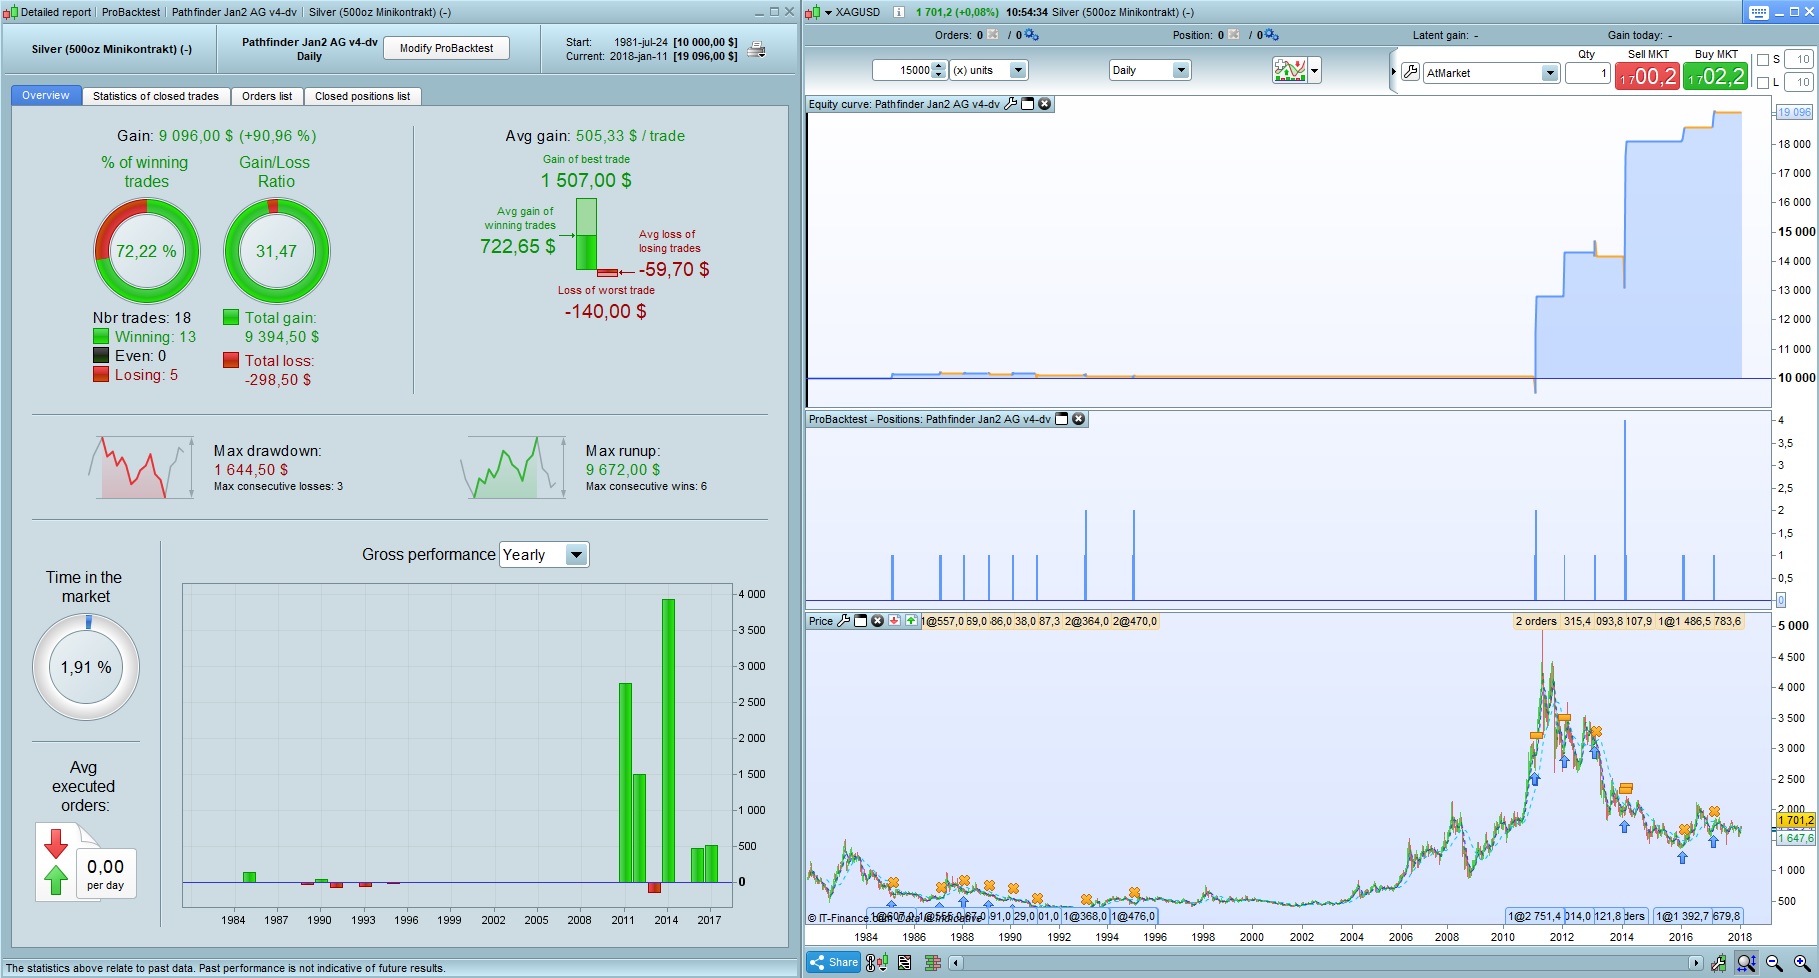Click the Qty input field
1819x978 pixels.
[1587, 73]
